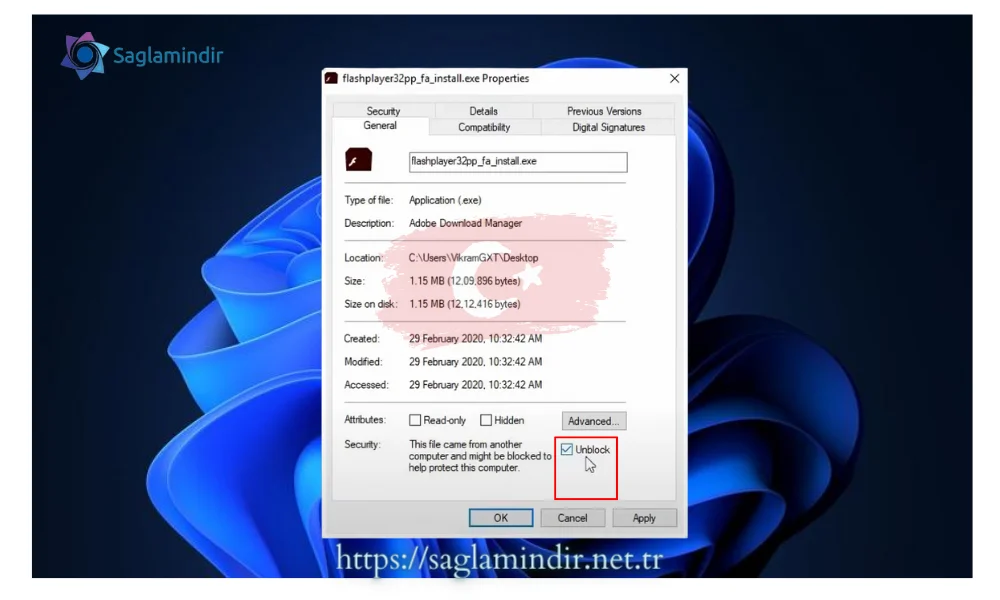This screenshot has height=600, width=1000.
Task: Click the Size value 1.15 MB (12,09,896 bytes)
Action: (x=464, y=281)
